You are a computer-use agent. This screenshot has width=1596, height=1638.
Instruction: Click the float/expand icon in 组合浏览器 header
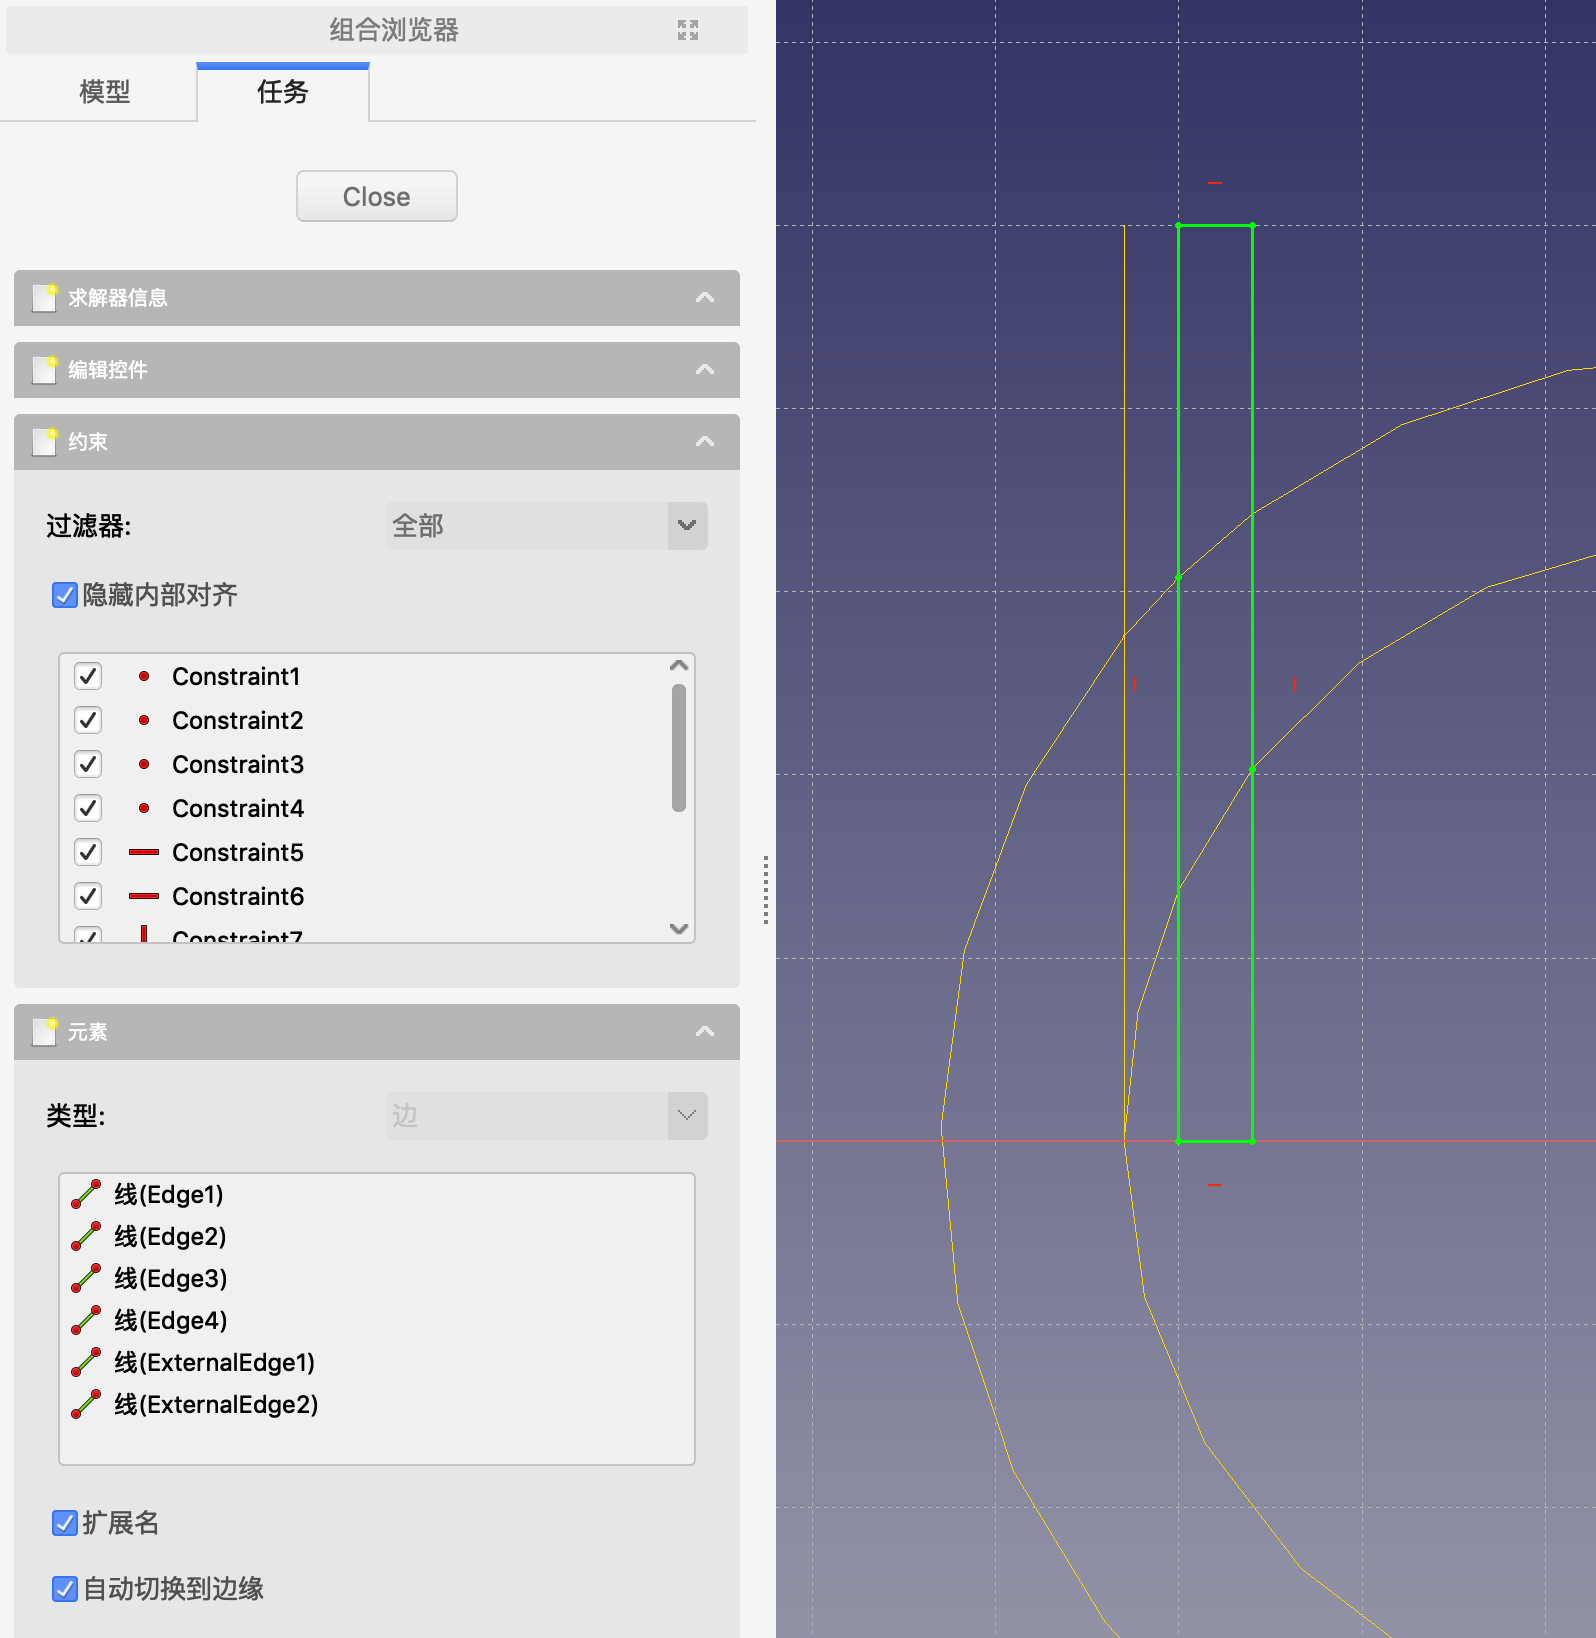coord(687,30)
